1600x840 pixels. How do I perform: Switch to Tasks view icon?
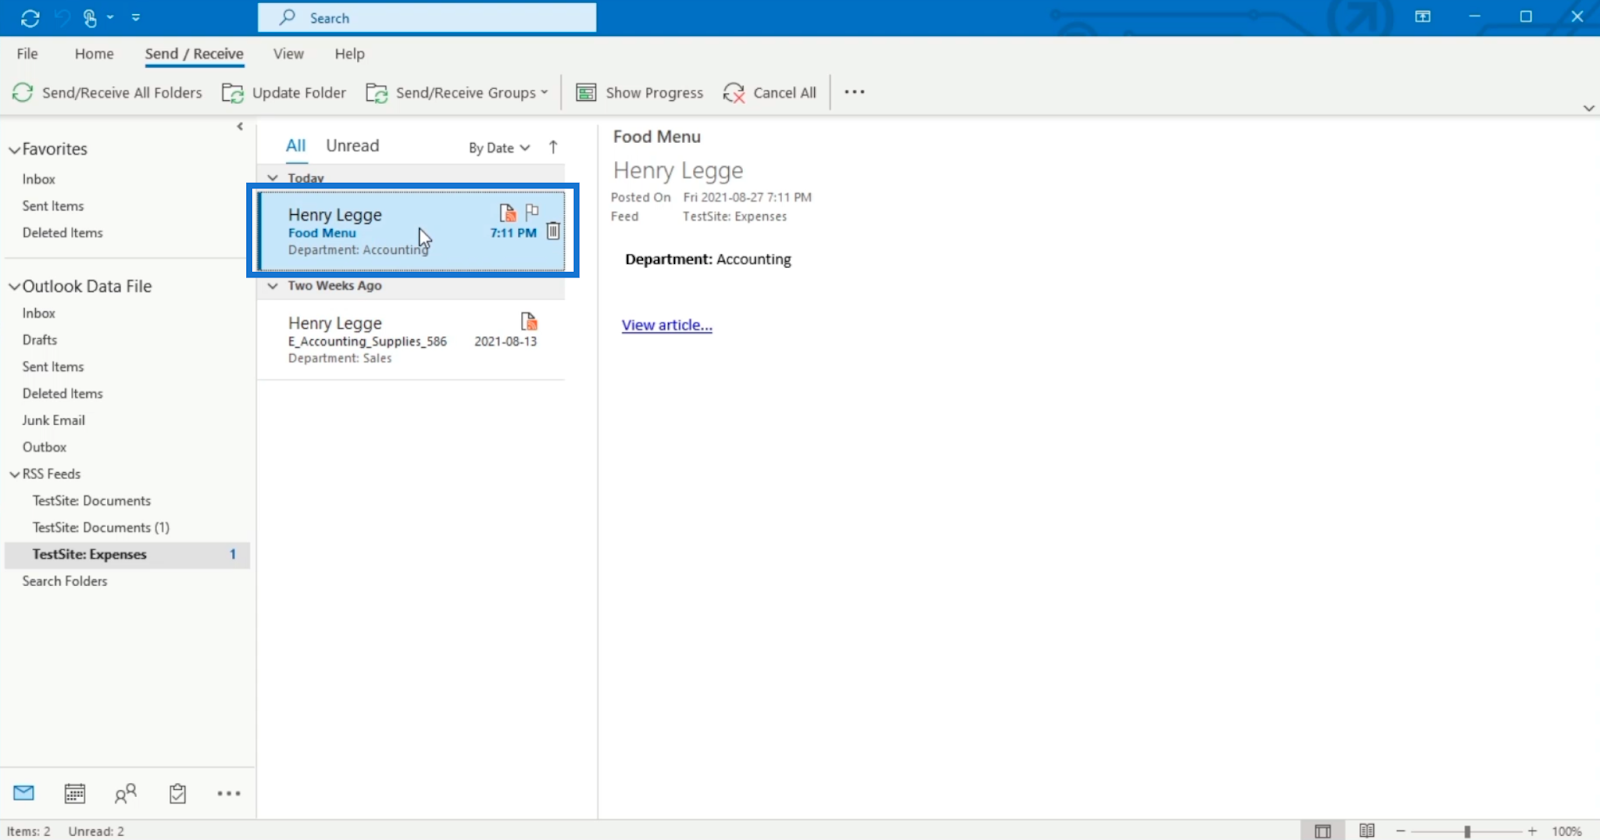click(x=178, y=793)
